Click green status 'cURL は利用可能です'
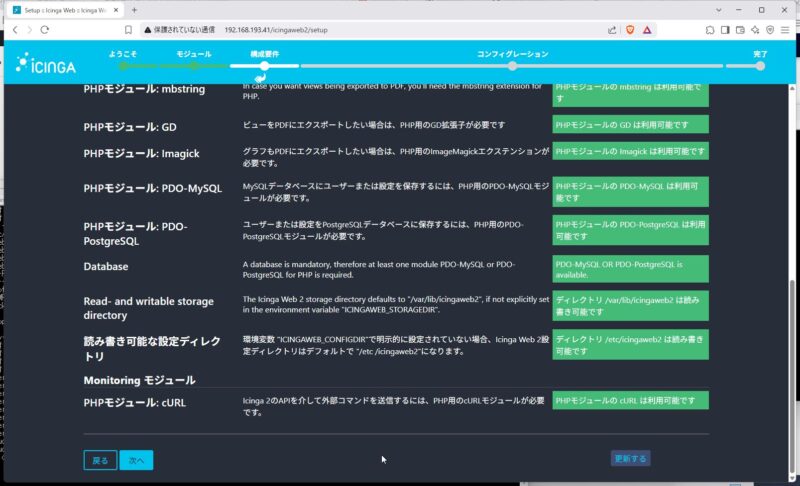Image resolution: width=800 pixels, height=486 pixels. click(x=631, y=400)
